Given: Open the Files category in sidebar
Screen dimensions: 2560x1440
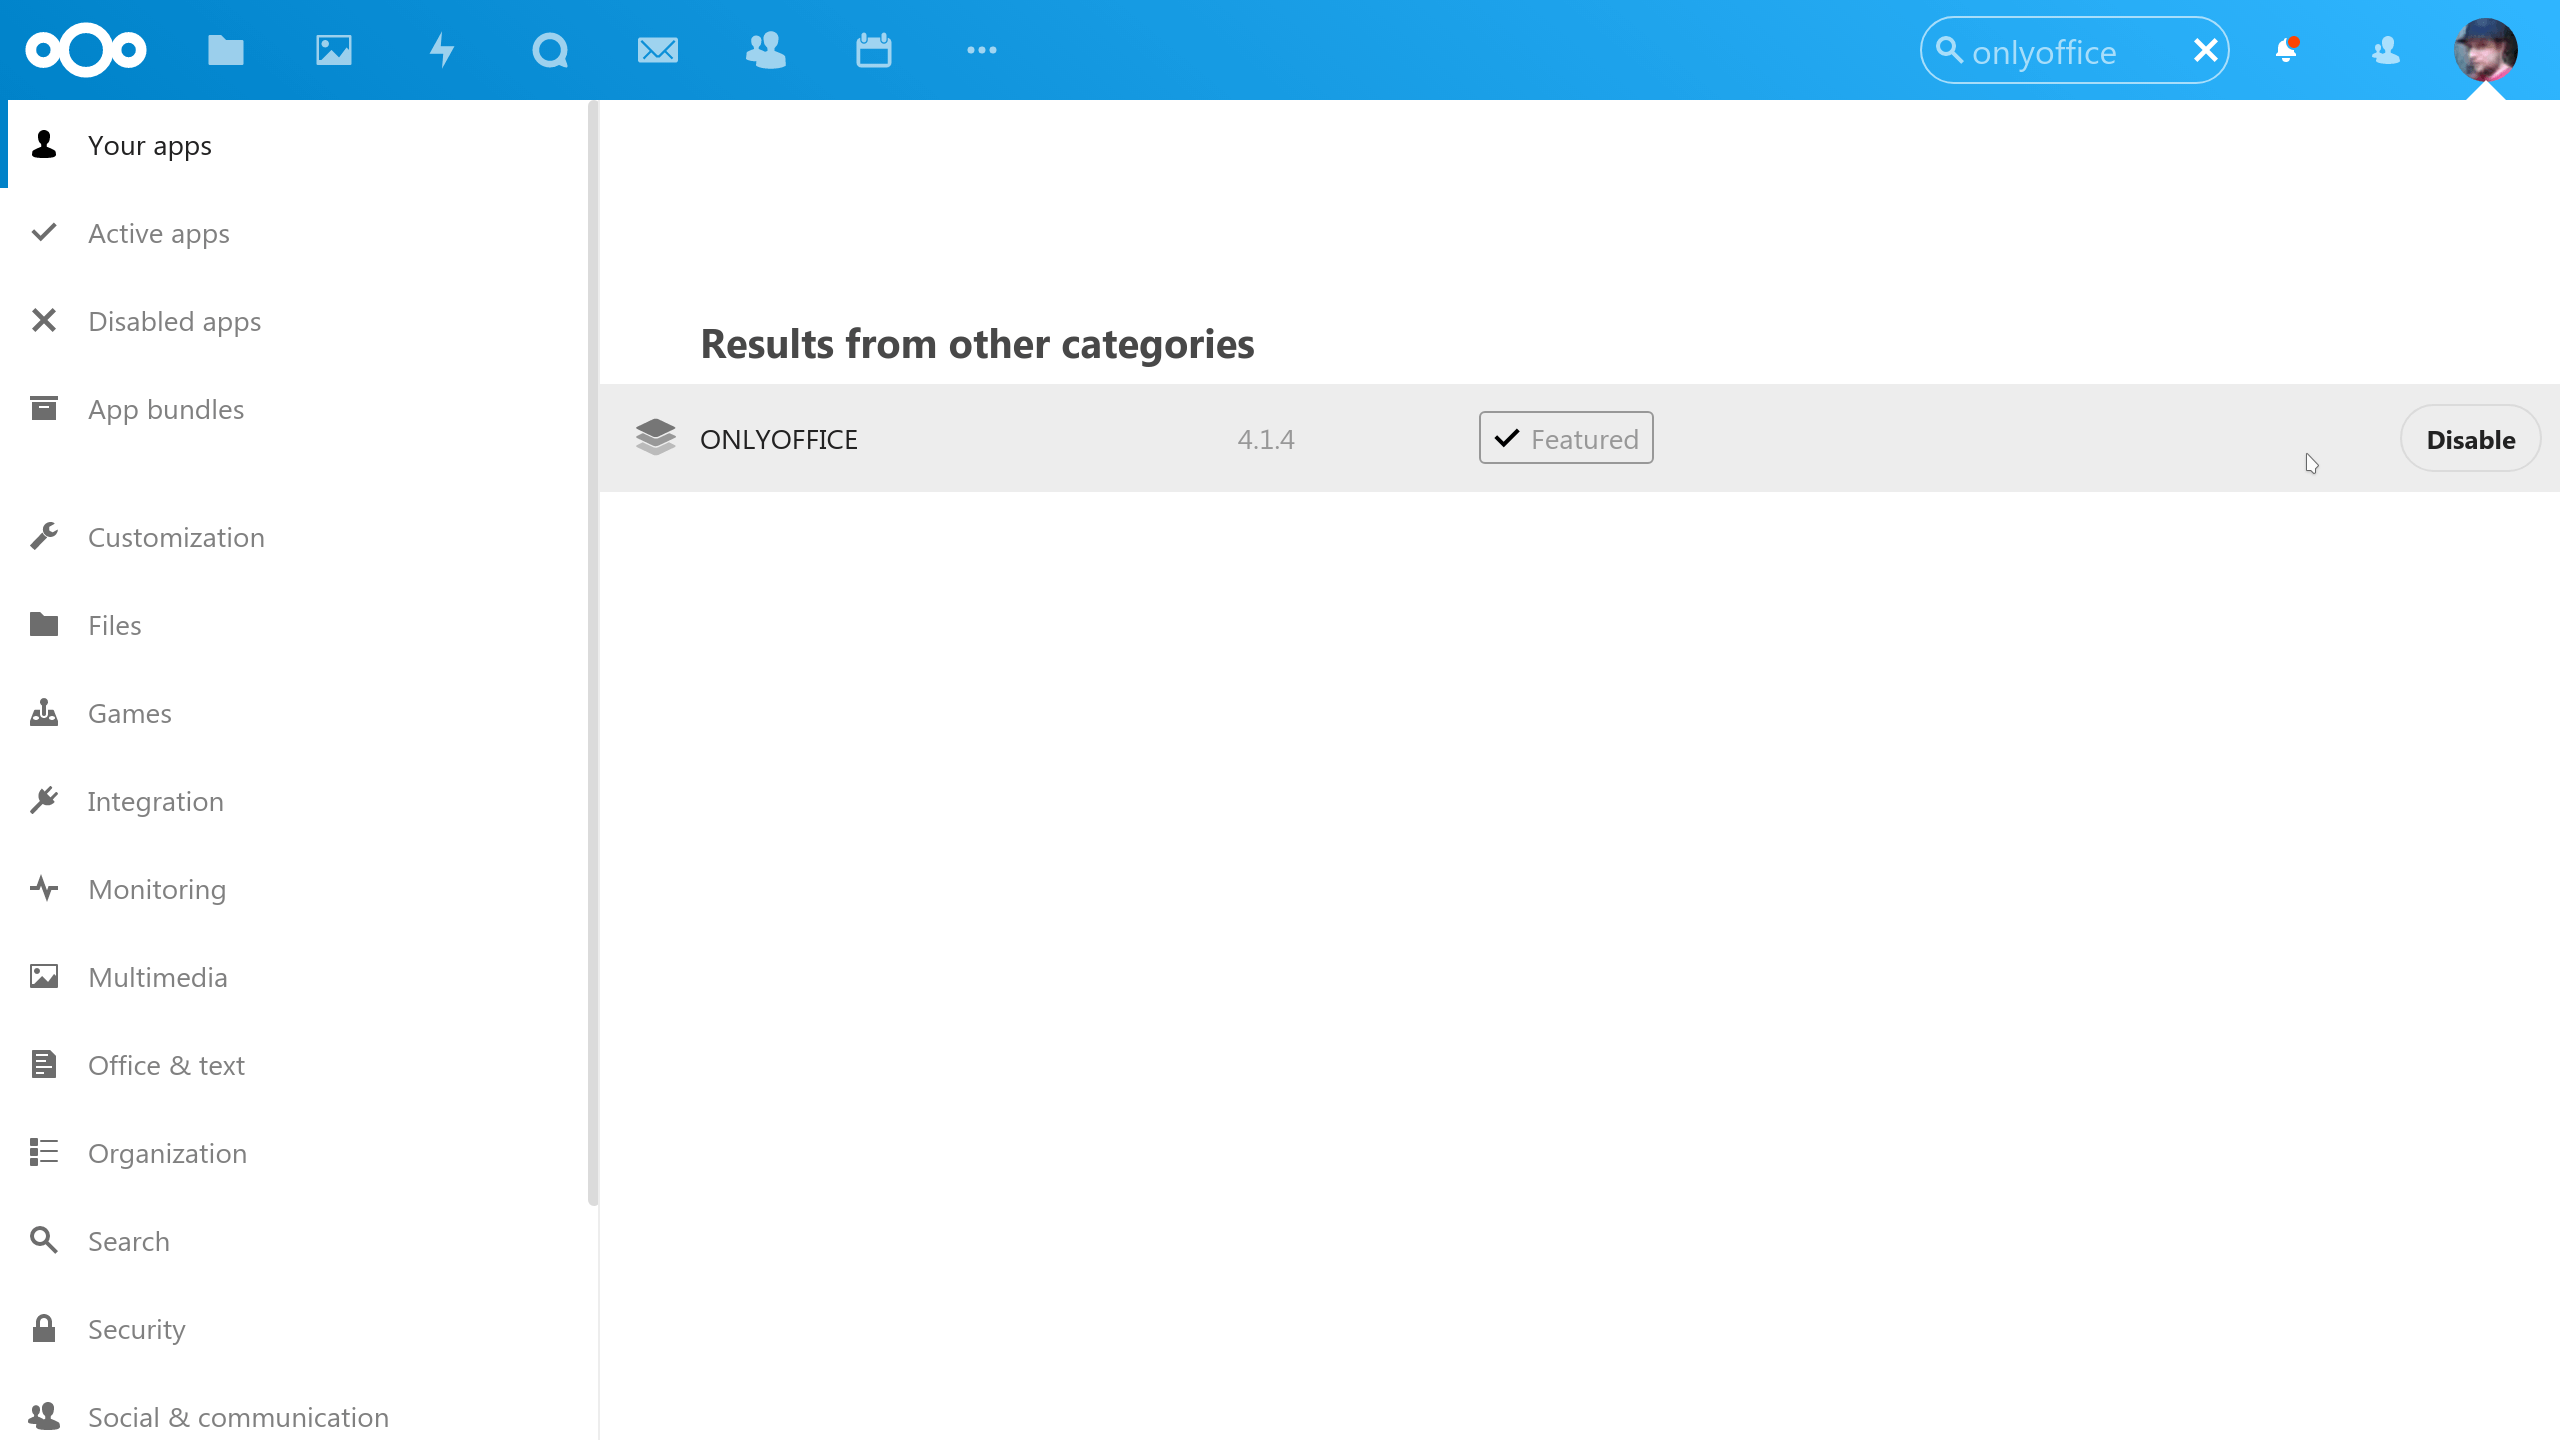Looking at the screenshot, I should pos(298,625).
